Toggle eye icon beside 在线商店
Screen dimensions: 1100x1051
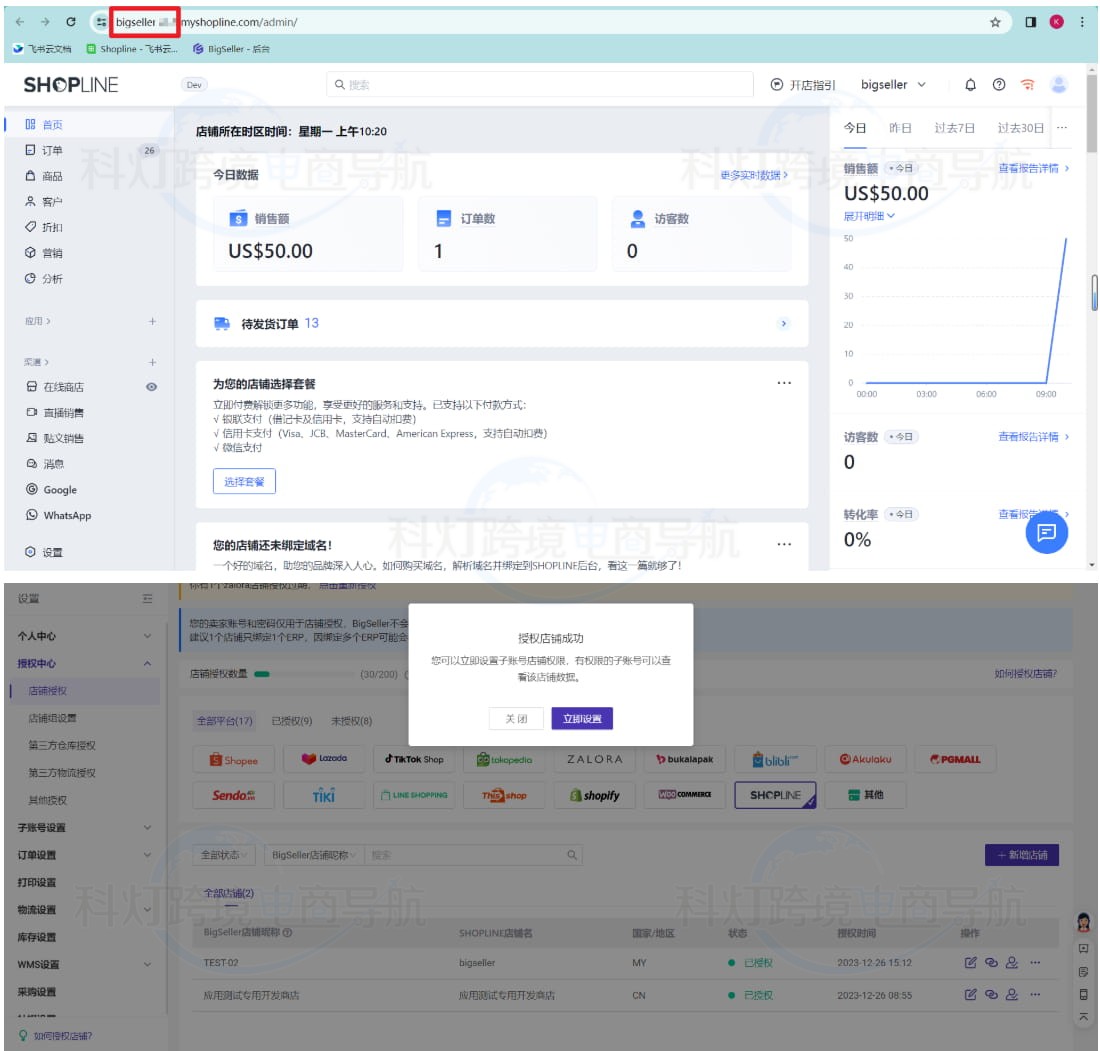[151, 387]
